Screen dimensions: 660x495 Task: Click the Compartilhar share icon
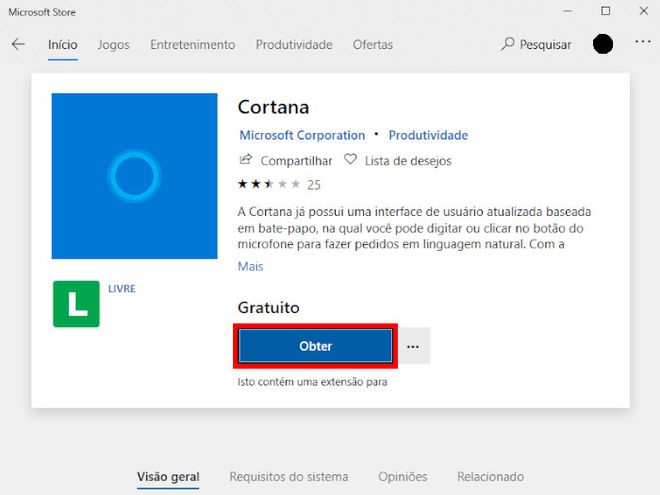pos(246,160)
